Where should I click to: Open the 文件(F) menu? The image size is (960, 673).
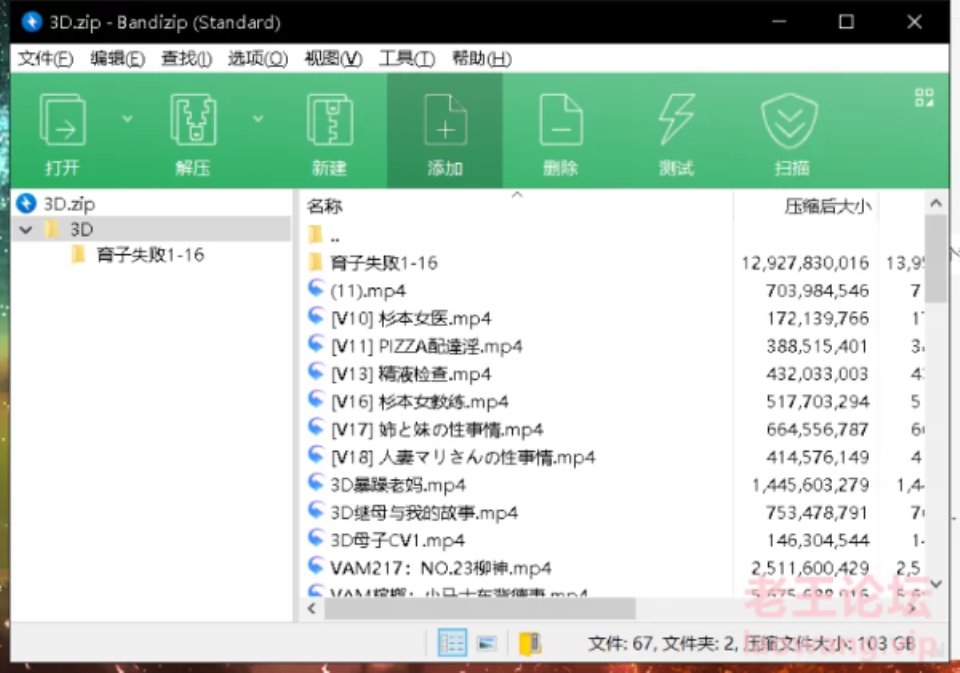pyautogui.click(x=45, y=59)
